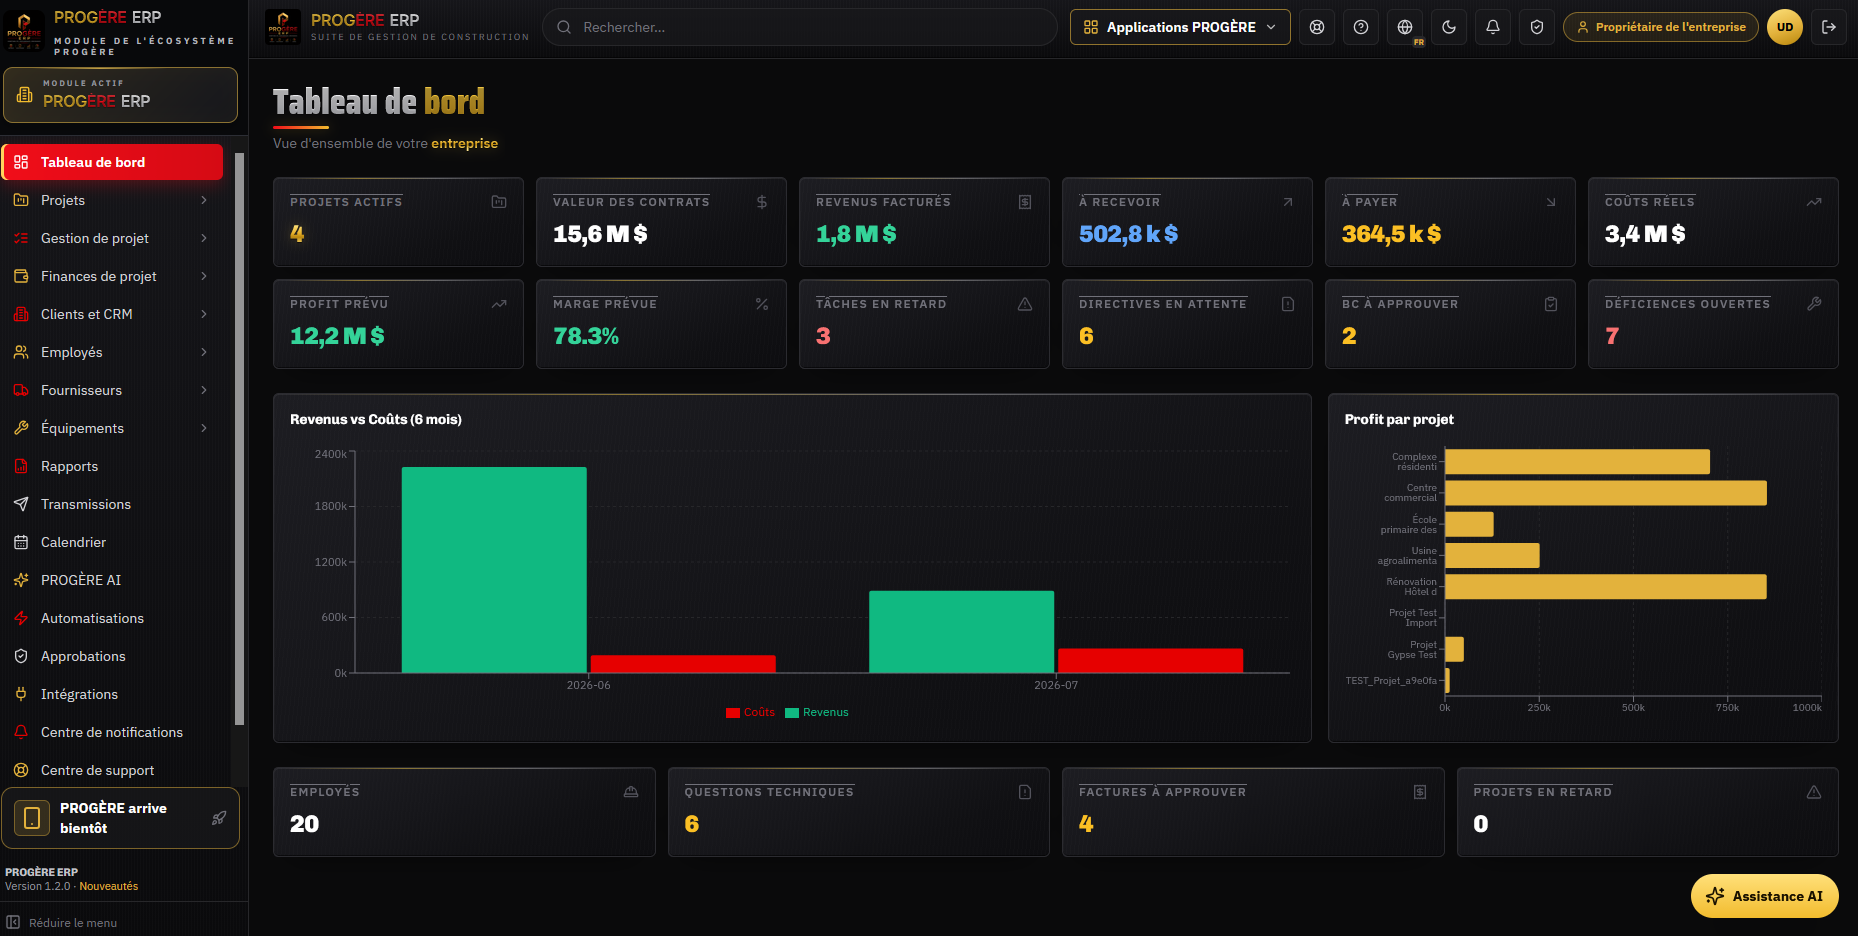
Task: Open the UD user avatar
Action: point(1785,27)
